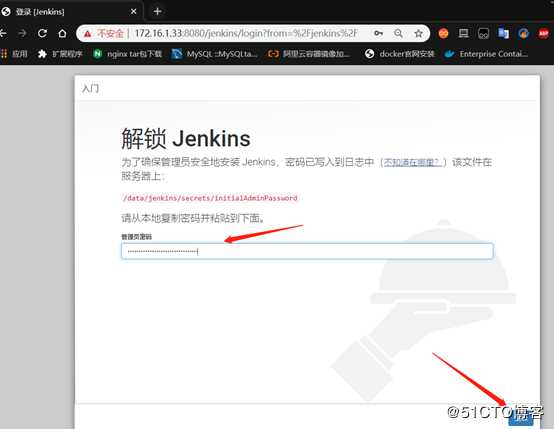The image size is (554, 429).
Task: Click the 解锁 Jenkins heading
Action: point(186,139)
